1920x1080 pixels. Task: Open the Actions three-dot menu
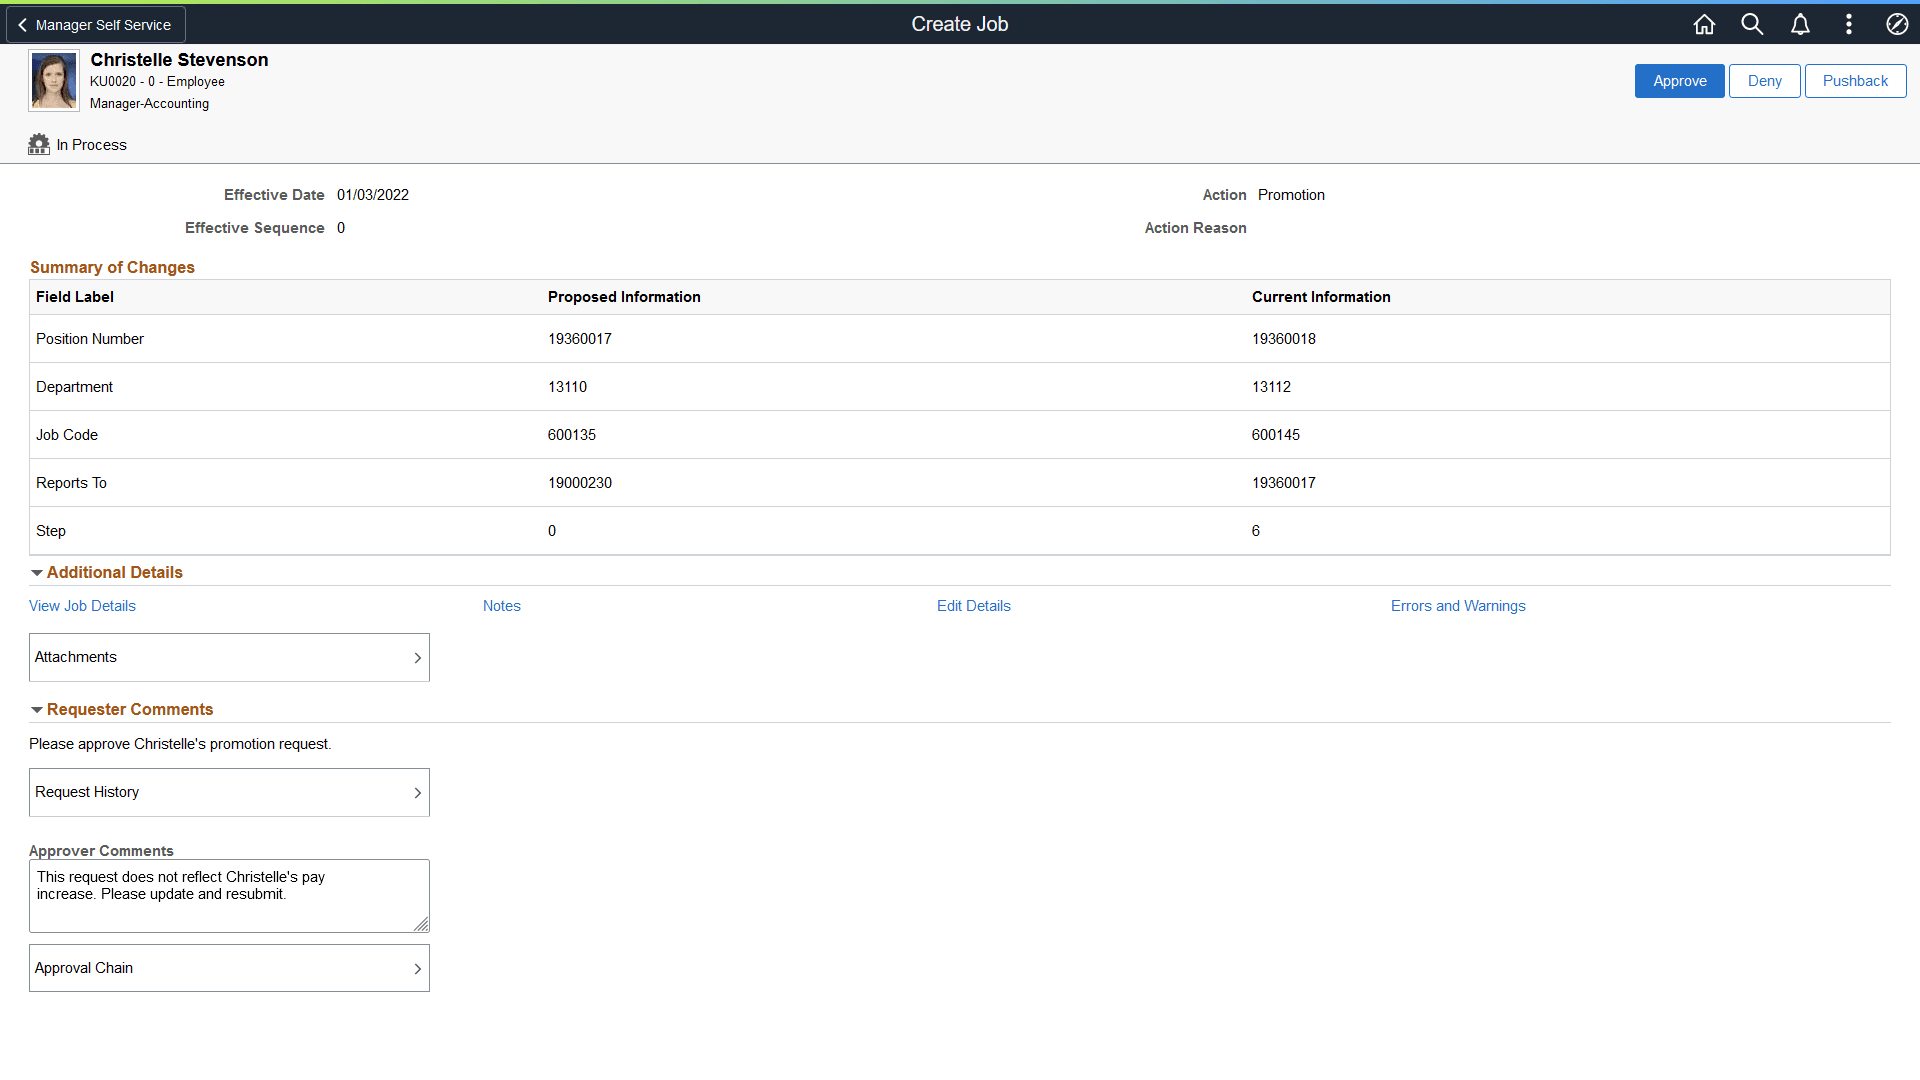click(x=1848, y=24)
